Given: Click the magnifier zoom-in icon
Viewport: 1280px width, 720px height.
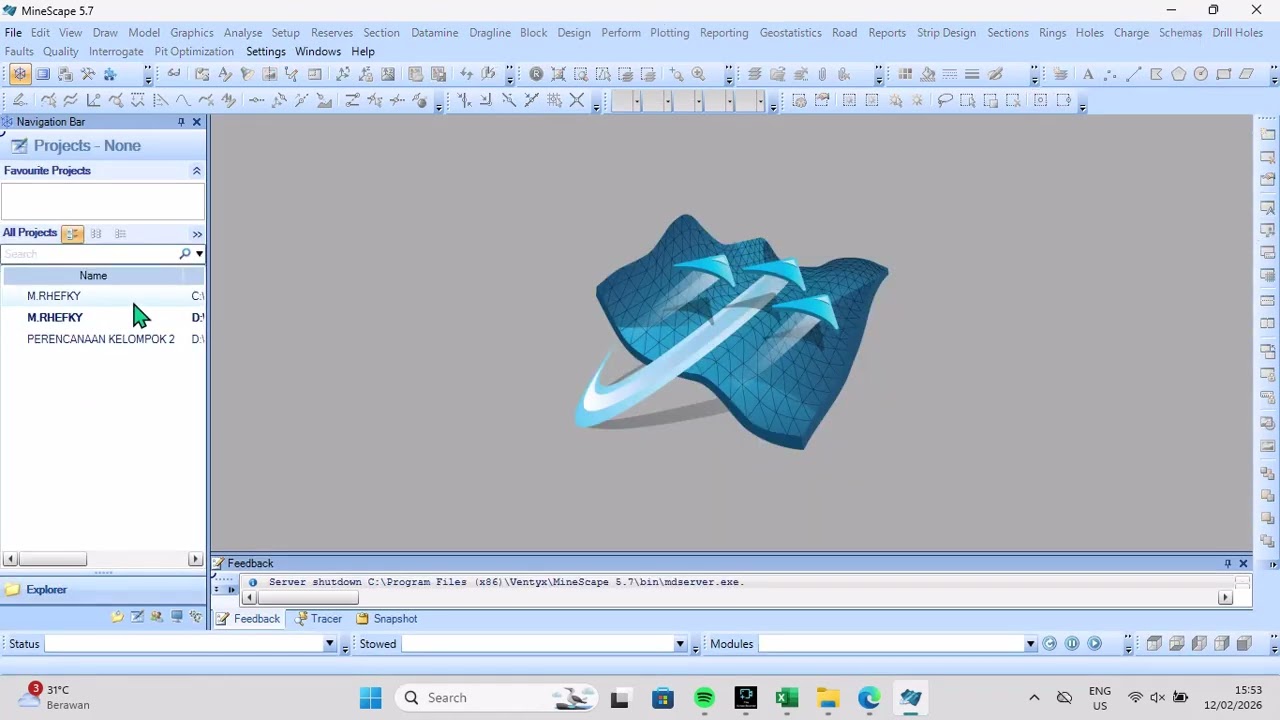Looking at the screenshot, I should (698, 74).
